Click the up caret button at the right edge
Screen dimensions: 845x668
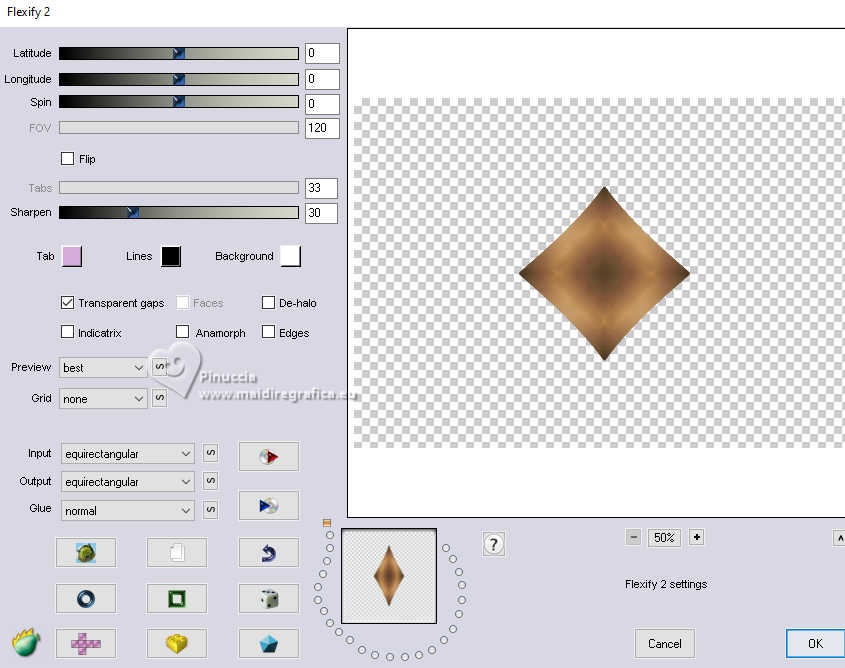[840, 538]
